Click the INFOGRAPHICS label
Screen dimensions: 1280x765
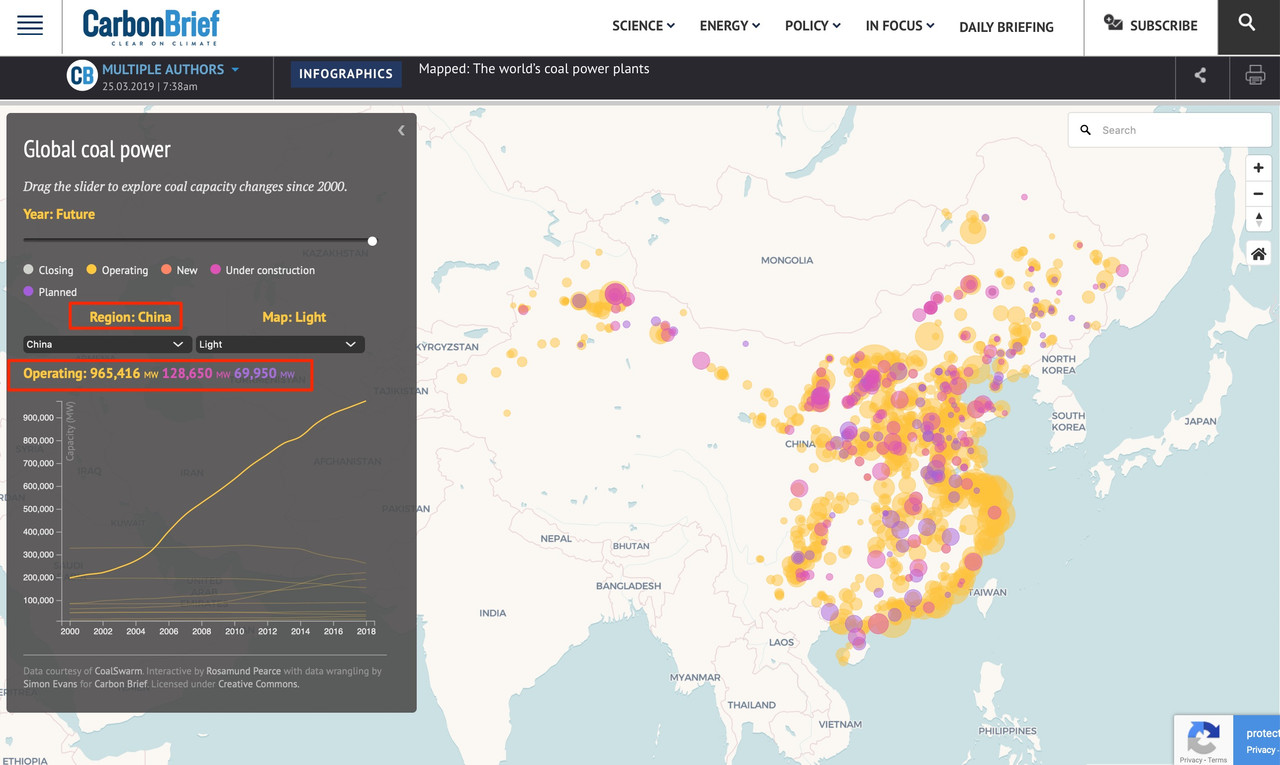pyautogui.click(x=346, y=74)
